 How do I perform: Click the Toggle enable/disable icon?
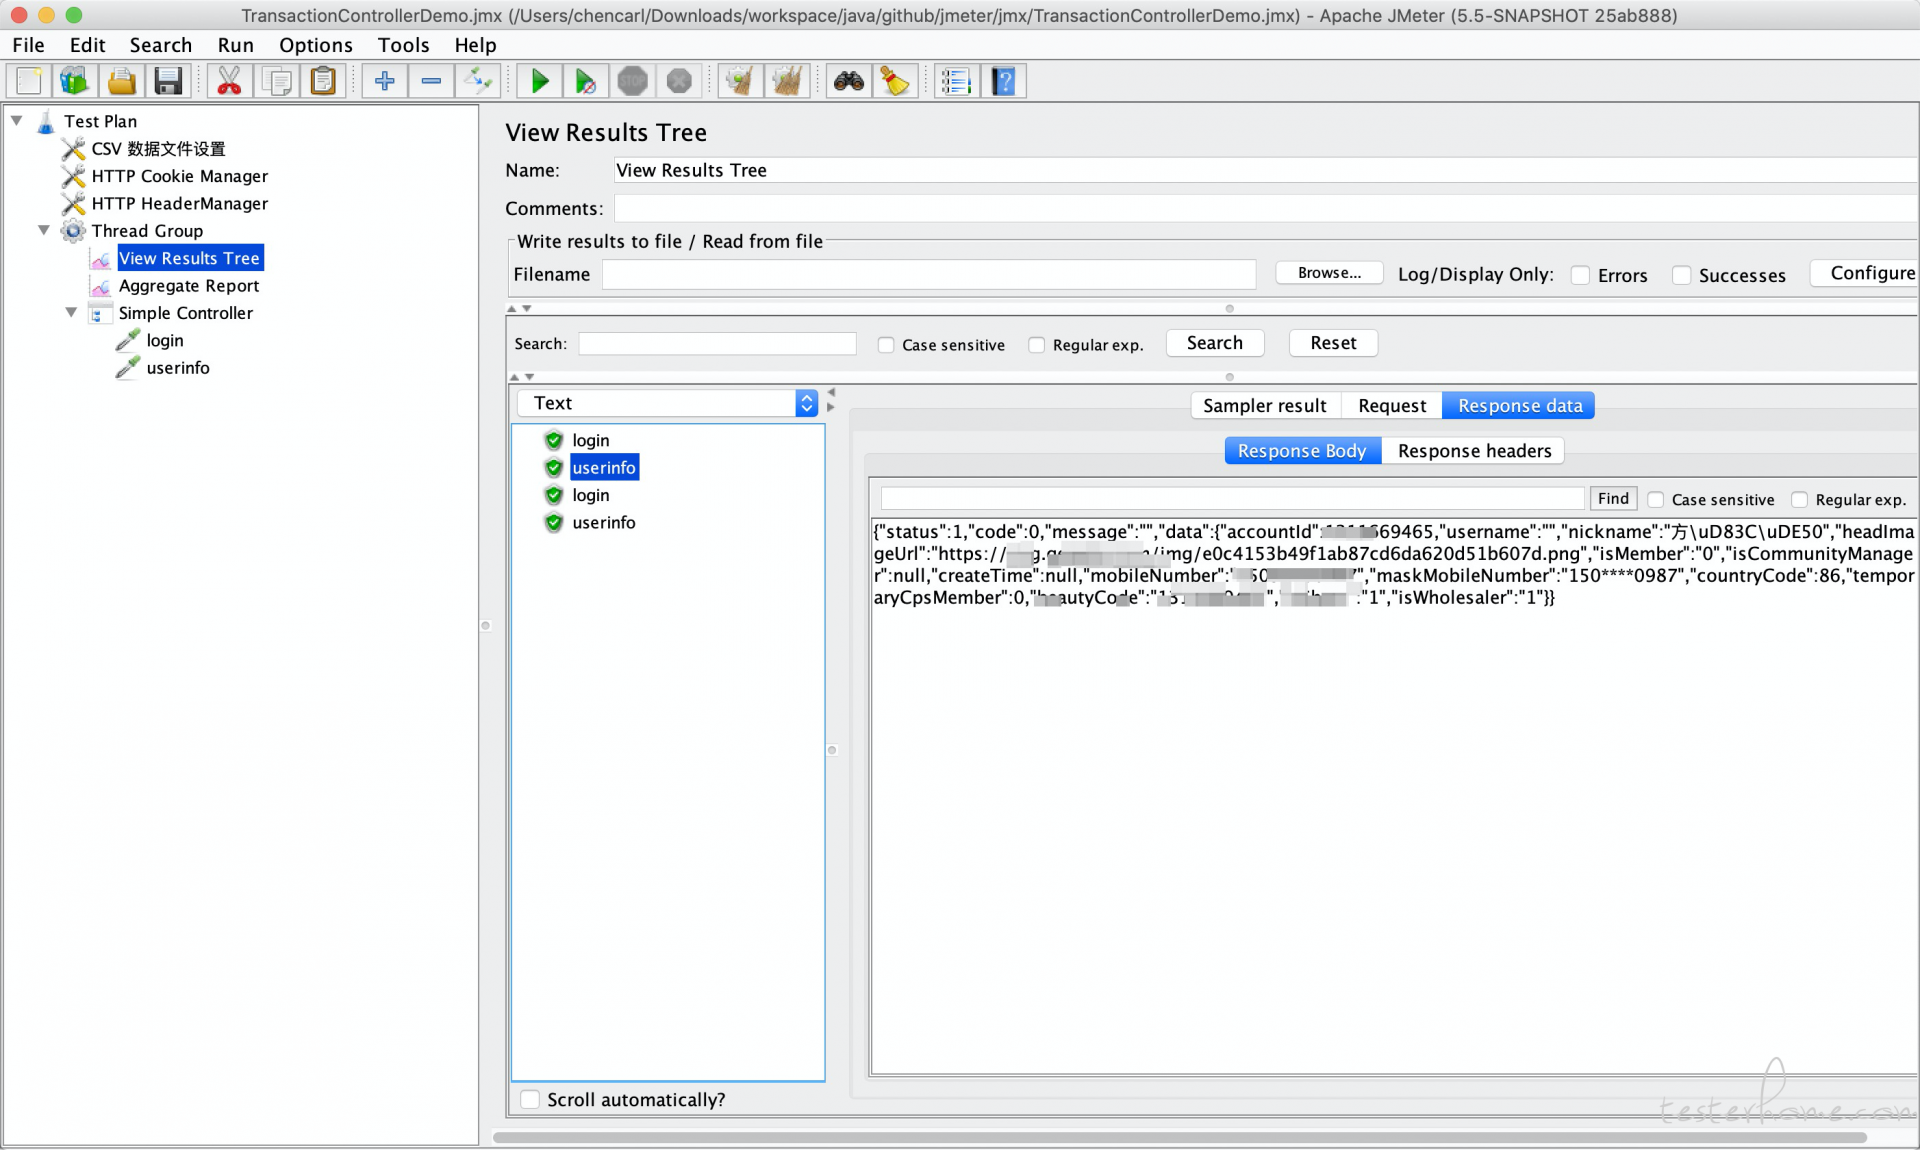(478, 81)
